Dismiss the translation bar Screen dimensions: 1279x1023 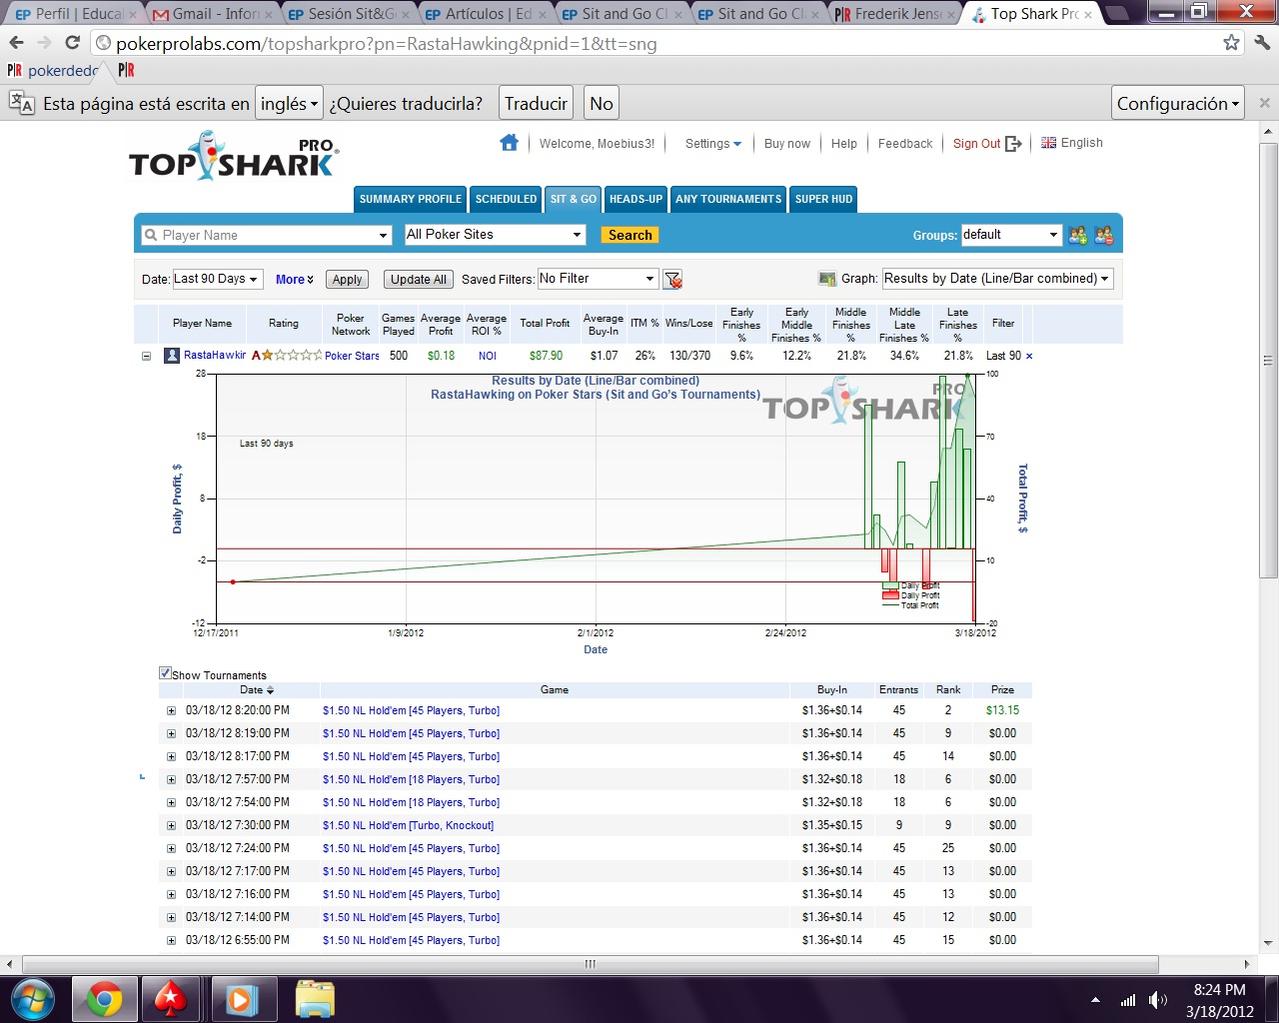[1264, 103]
